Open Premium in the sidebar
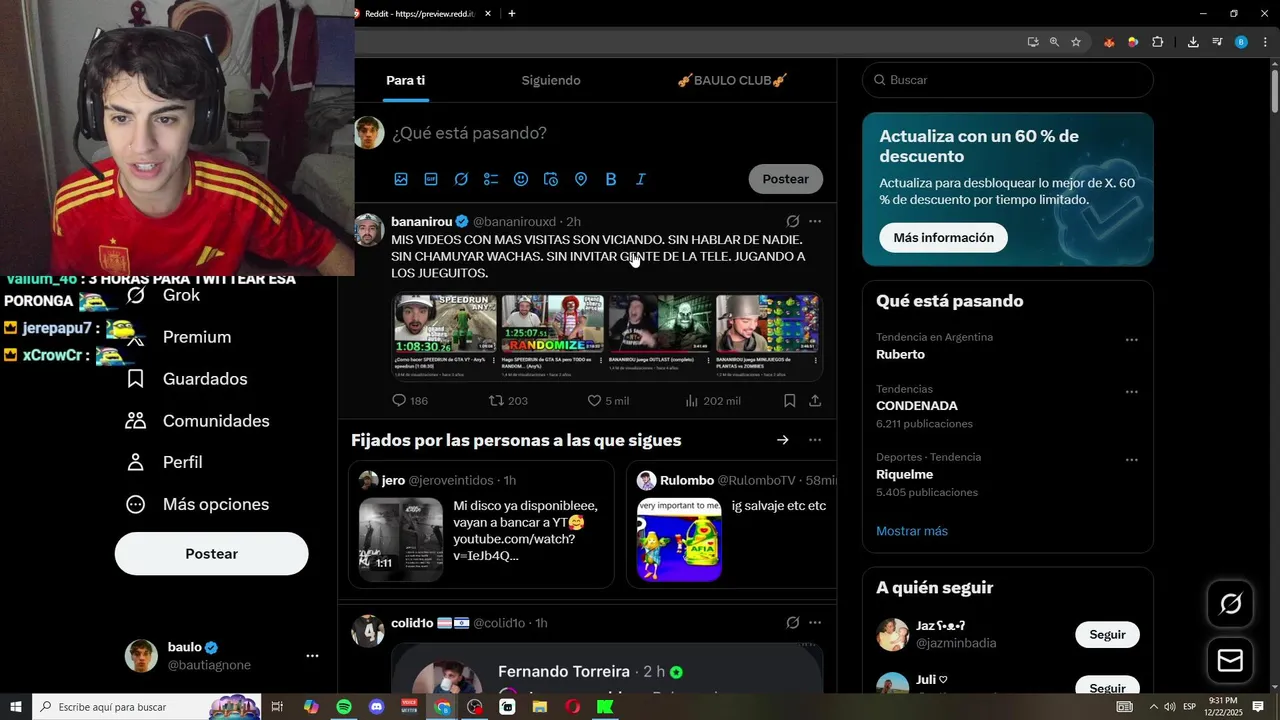This screenshot has height=720, width=1280. click(179, 337)
